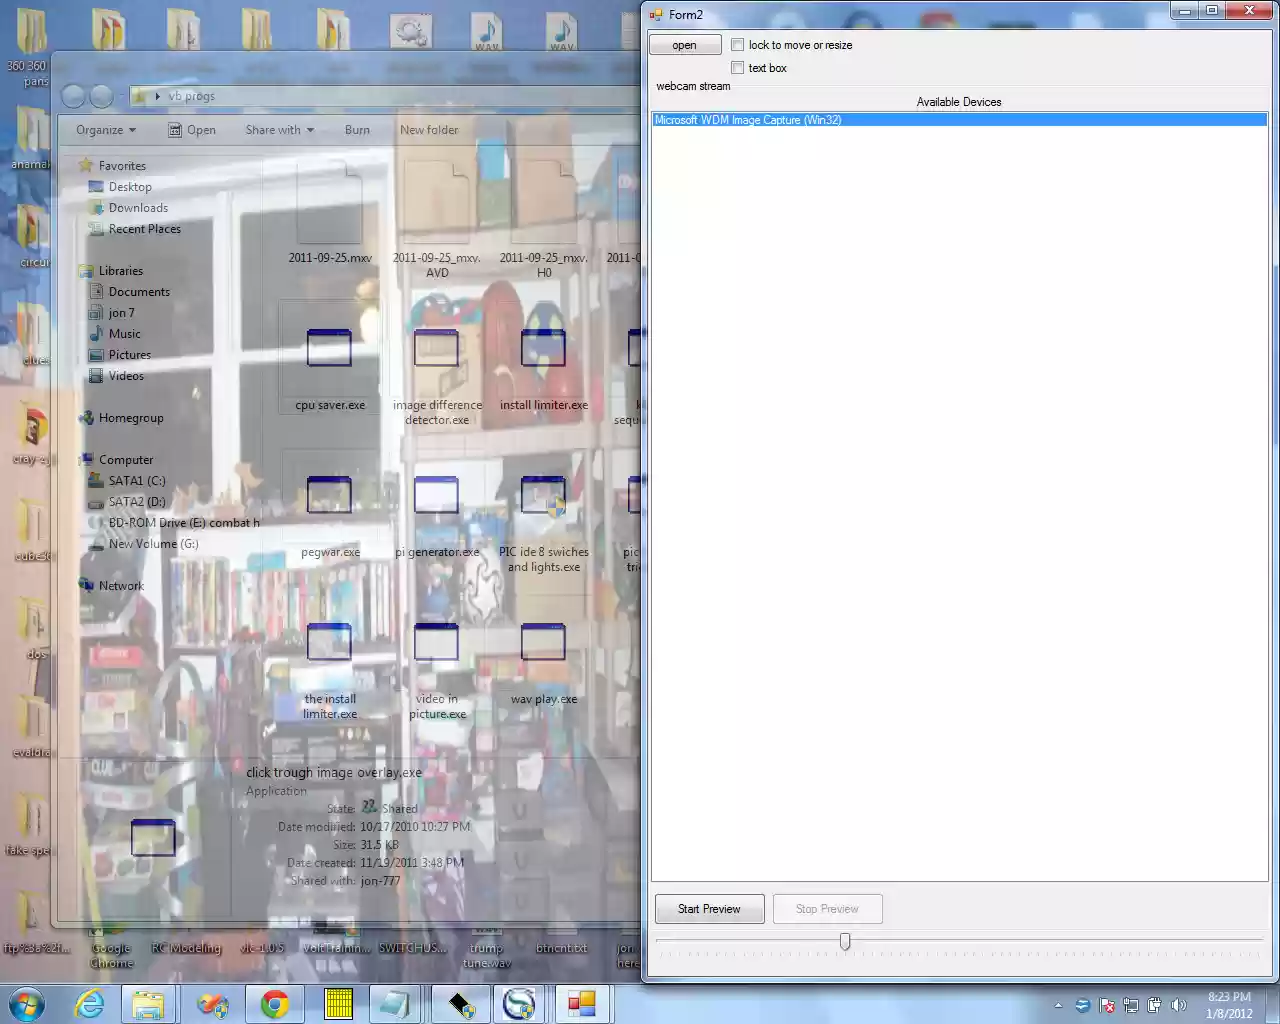Launch Google Chrome from the taskbar
The height and width of the screenshot is (1024, 1280).
(x=275, y=1004)
